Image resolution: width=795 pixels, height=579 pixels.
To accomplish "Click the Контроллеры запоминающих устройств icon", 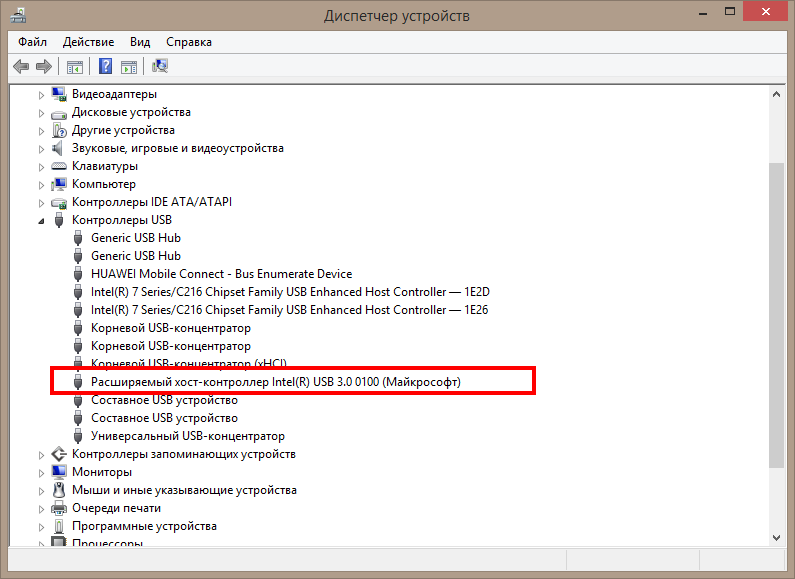I will pyautogui.click(x=59, y=454).
